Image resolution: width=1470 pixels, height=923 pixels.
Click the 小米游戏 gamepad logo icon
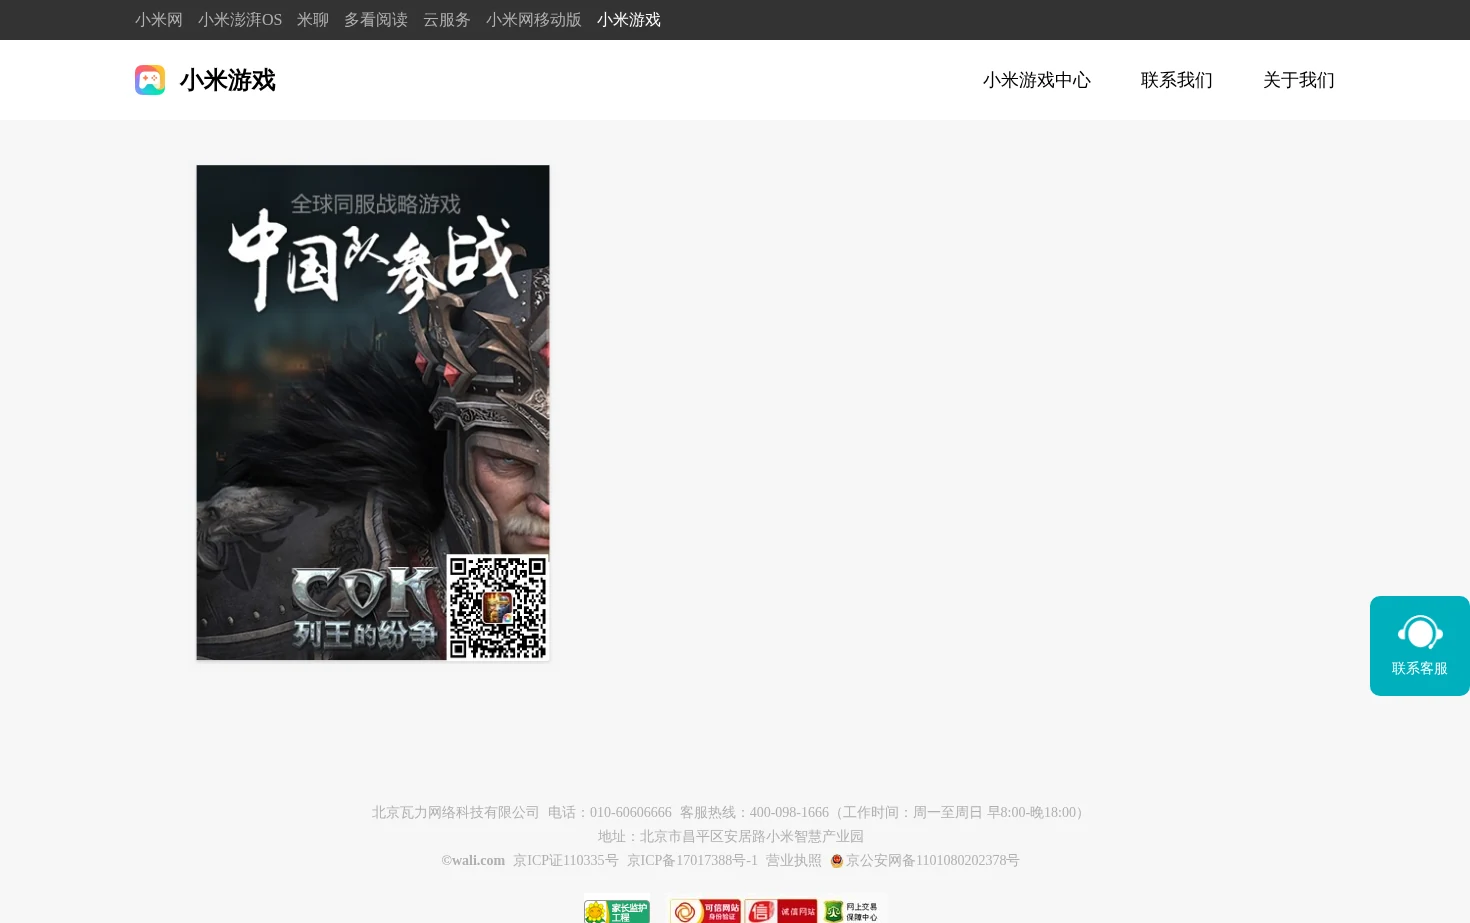coord(150,80)
